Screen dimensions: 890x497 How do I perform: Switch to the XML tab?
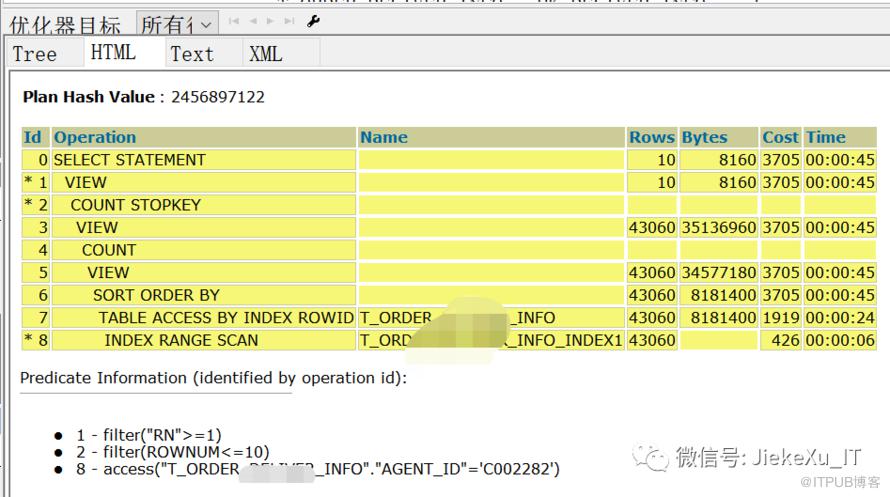click(266, 54)
